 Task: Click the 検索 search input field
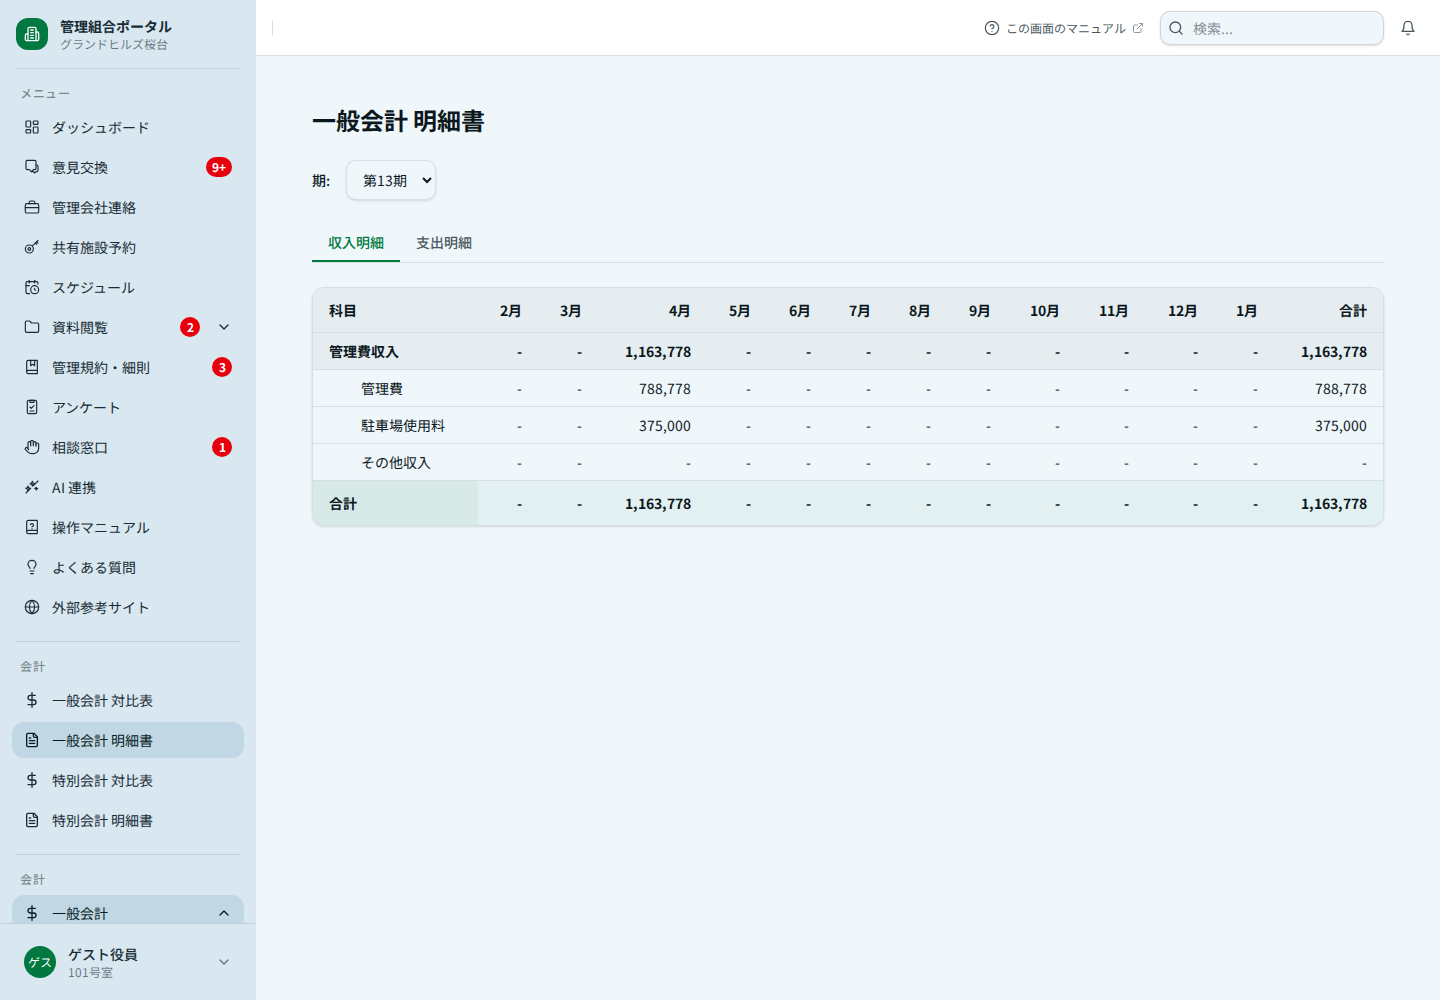(x=1272, y=28)
